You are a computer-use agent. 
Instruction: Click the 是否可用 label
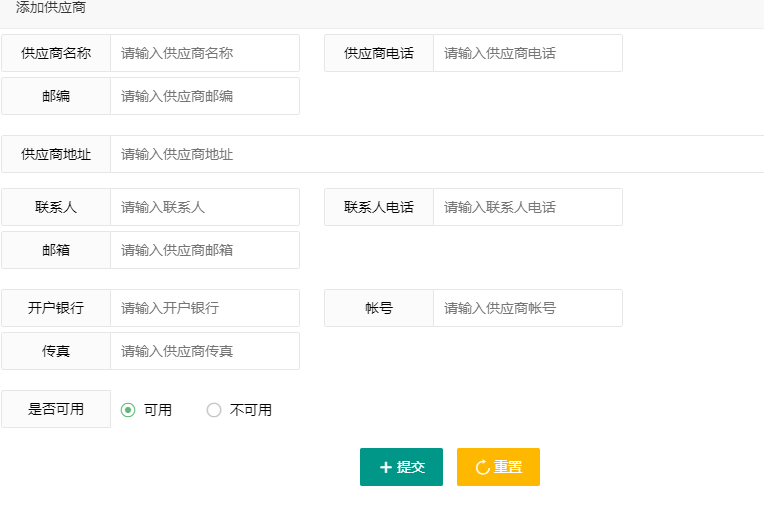[x=56, y=409]
